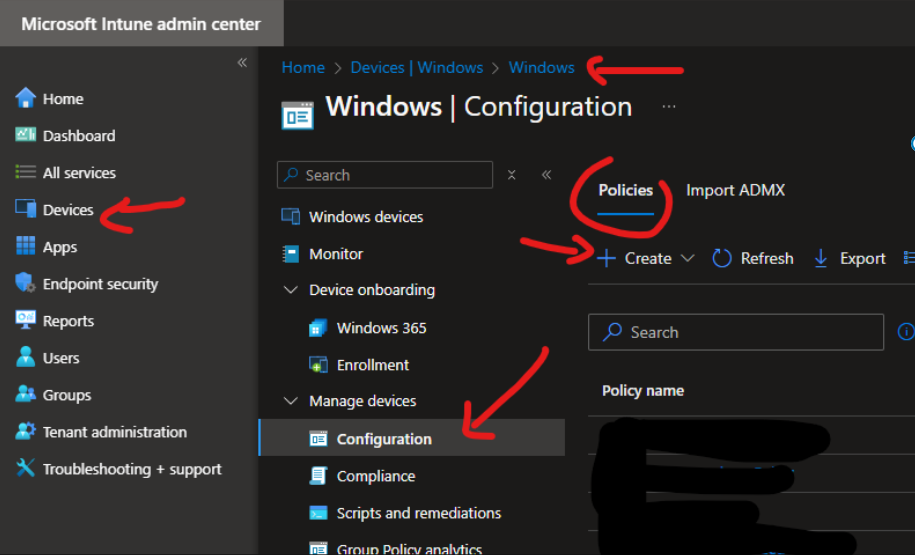Click the All services list icon
The height and width of the screenshot is (555, 915).
pos(25,172)
